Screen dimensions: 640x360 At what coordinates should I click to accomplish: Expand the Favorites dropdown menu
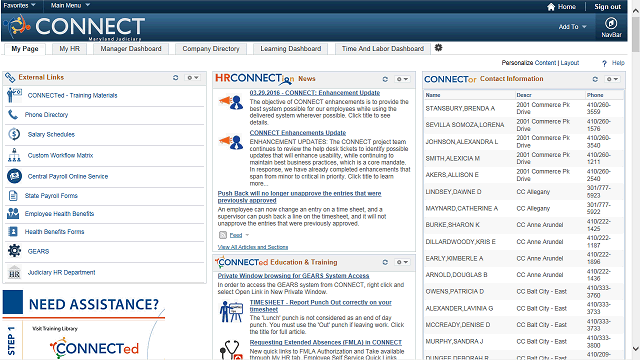(19, 5)
